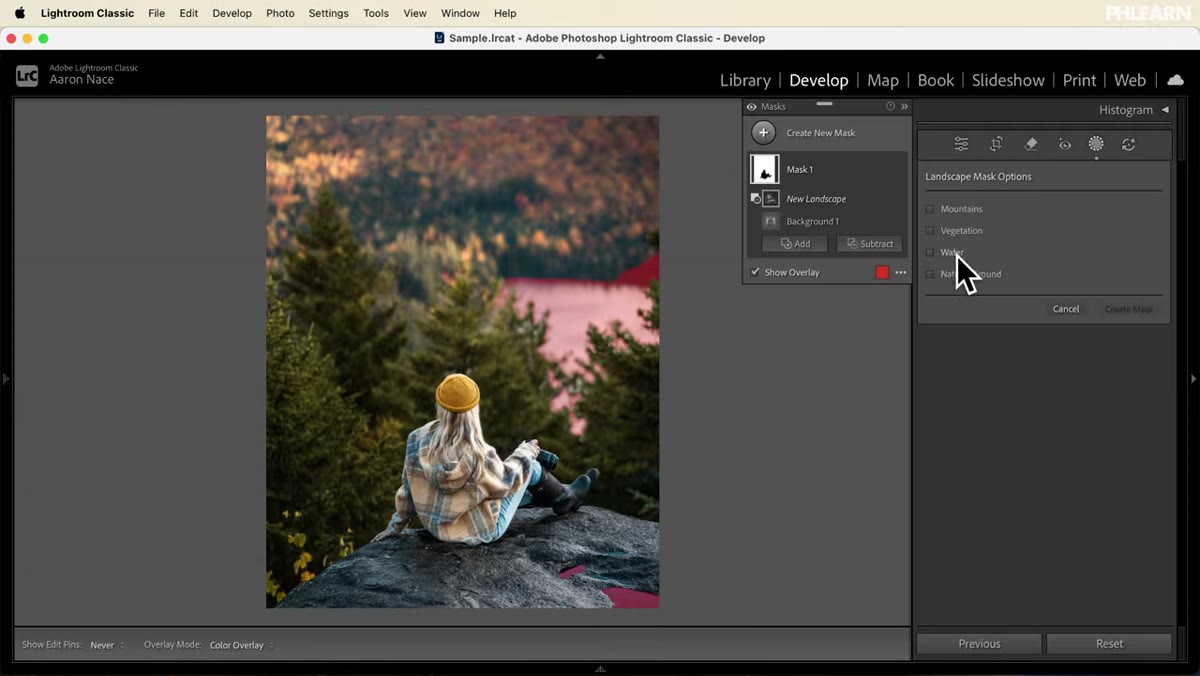The image size is (1200, 676).
Task: Cancel the Landscape Mask Options
Action: click(1066, 309)
